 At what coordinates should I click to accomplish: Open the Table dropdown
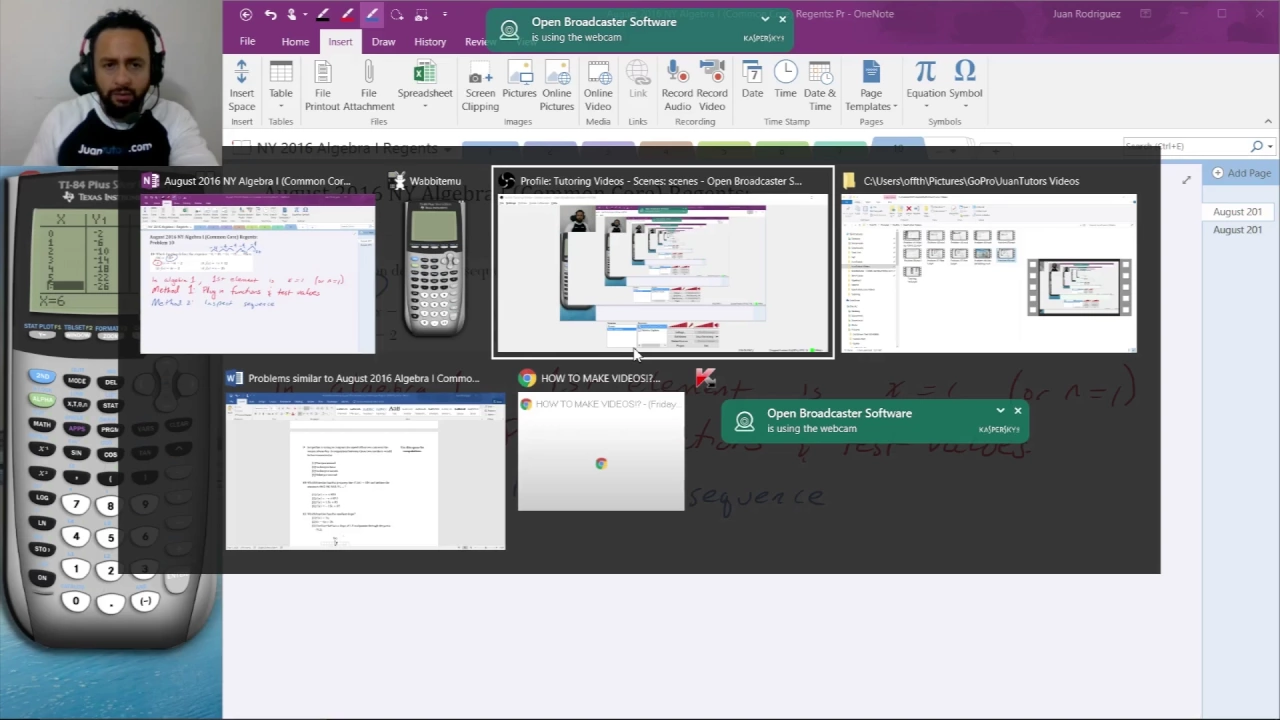click(x=281, y=86)
